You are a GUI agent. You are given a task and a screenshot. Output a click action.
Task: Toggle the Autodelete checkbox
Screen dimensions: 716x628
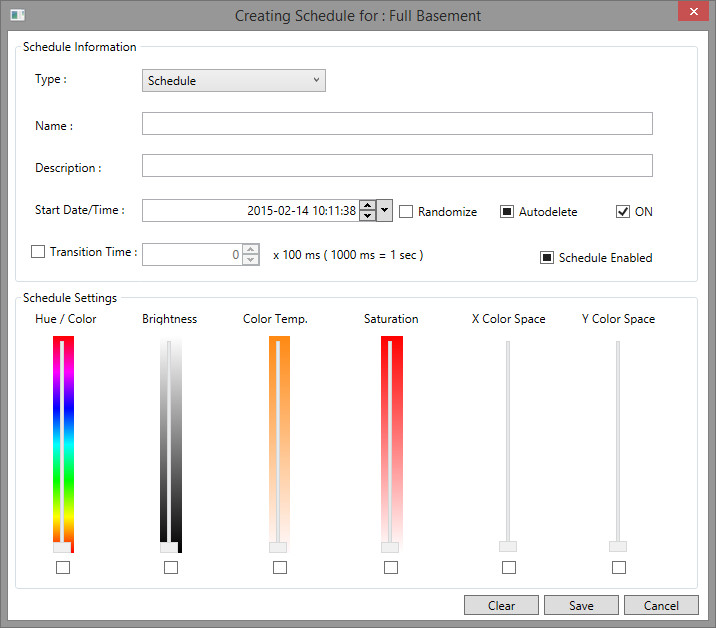507,211
